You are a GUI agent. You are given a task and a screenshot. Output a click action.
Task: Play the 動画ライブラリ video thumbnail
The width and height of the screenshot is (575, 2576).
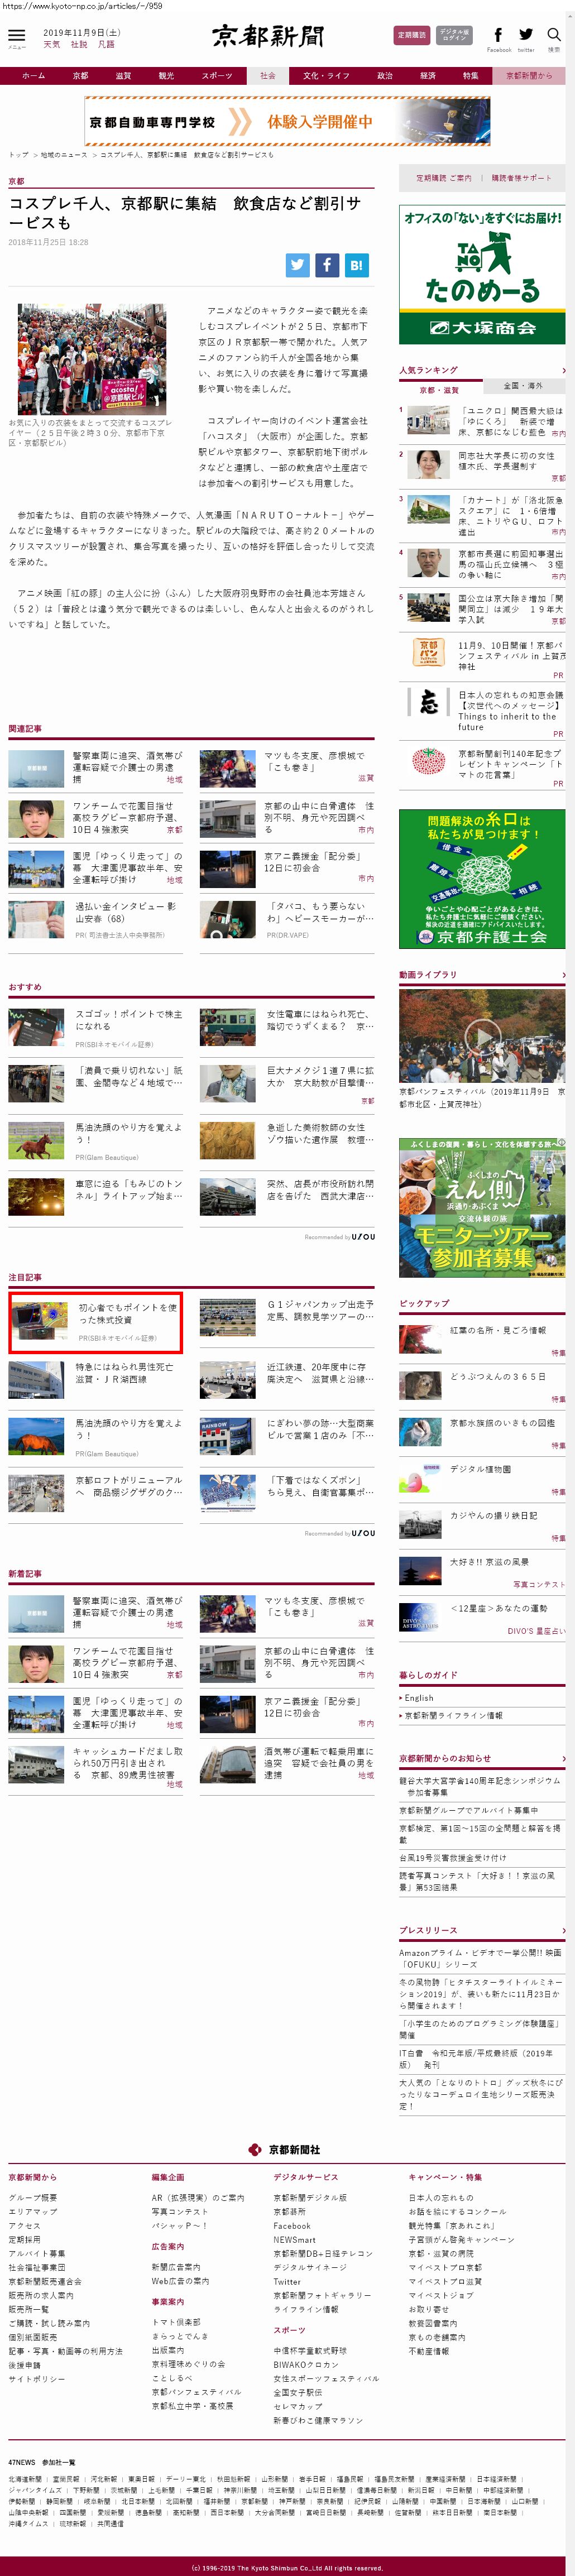click(x=482, y=1036)
